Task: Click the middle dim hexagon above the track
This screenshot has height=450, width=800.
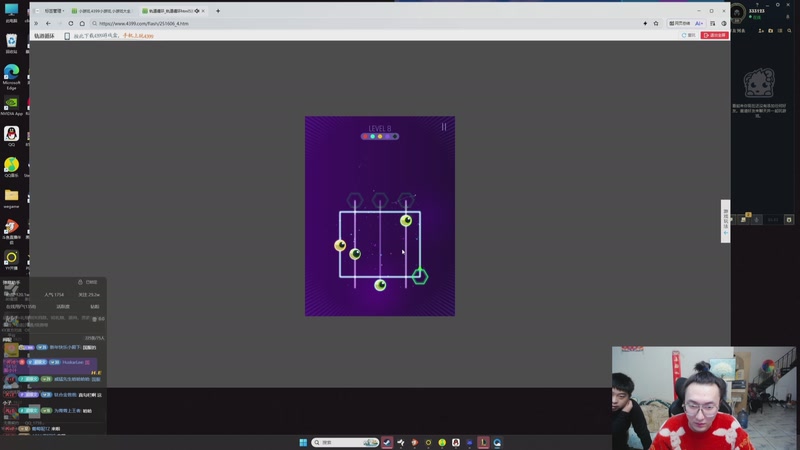Action: point(380,200)
